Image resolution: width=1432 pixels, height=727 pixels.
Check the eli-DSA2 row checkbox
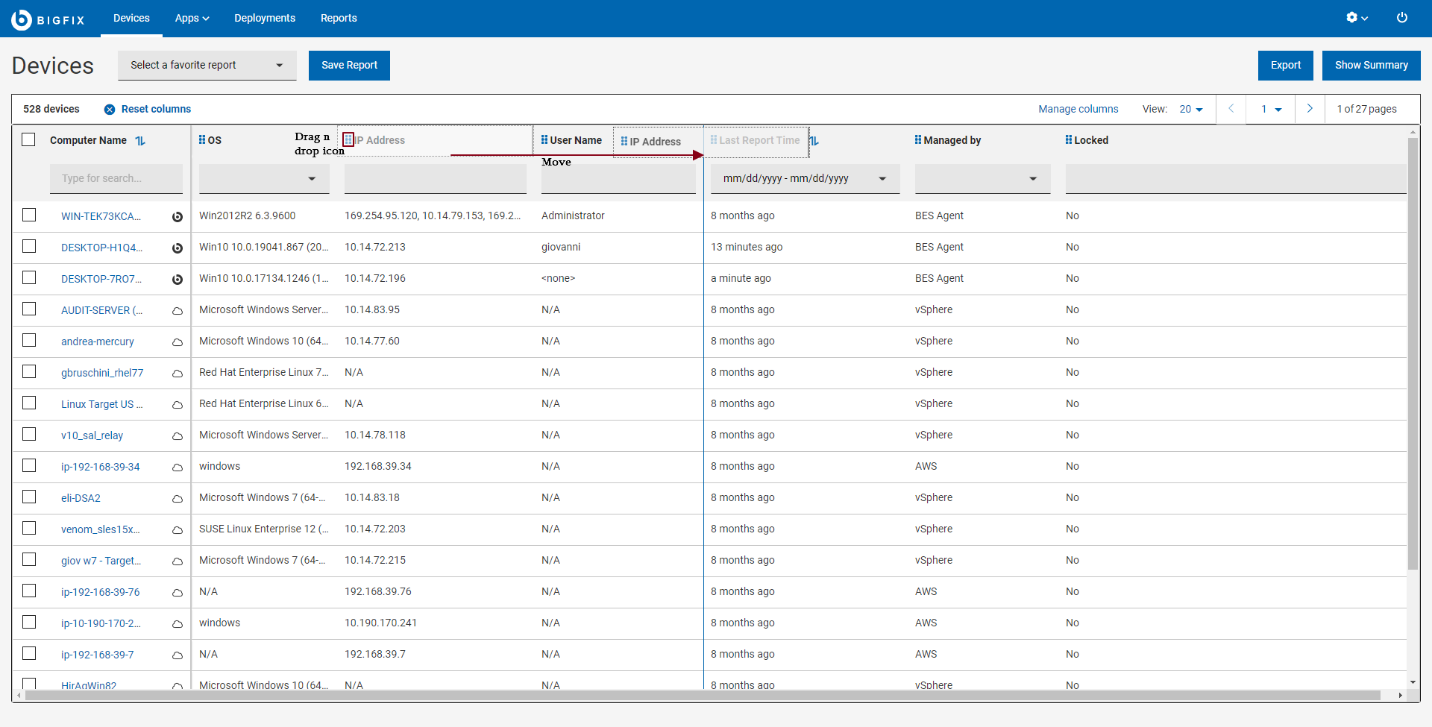29,497
